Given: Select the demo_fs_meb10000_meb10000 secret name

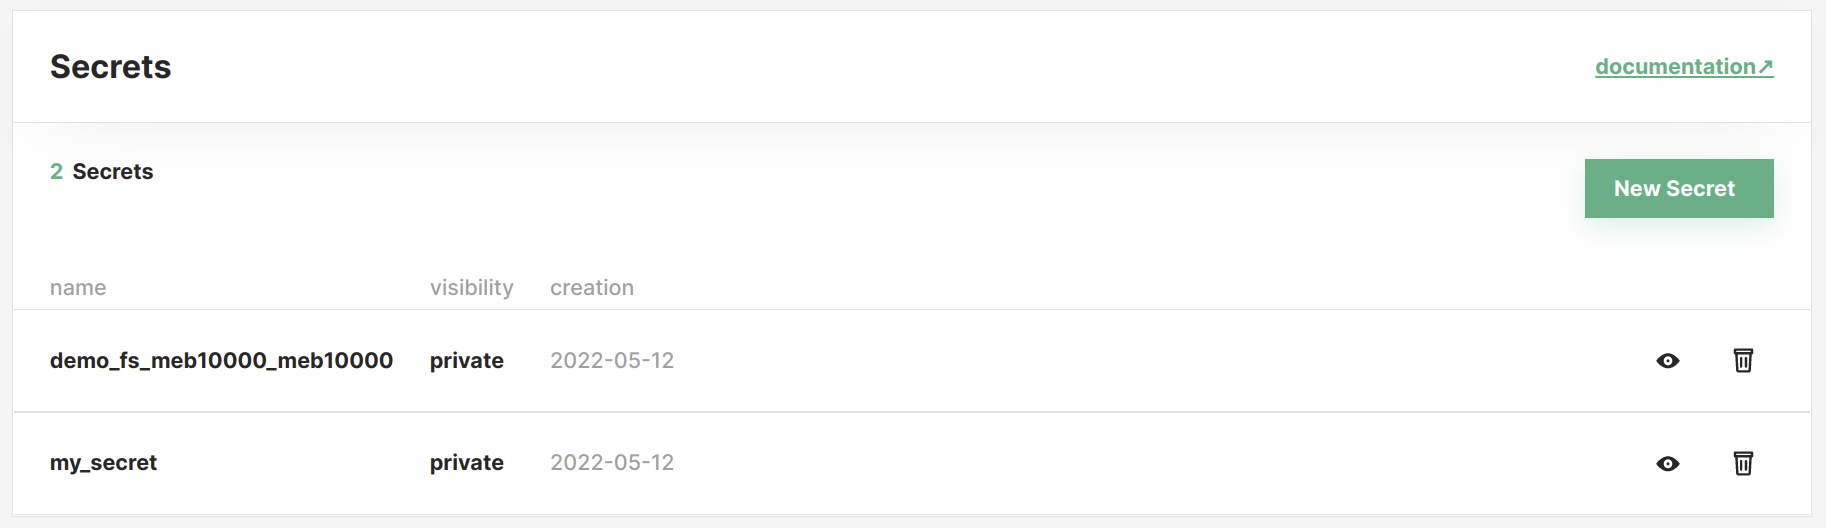Looking at the screenshot, I should (x=221, y=361).
